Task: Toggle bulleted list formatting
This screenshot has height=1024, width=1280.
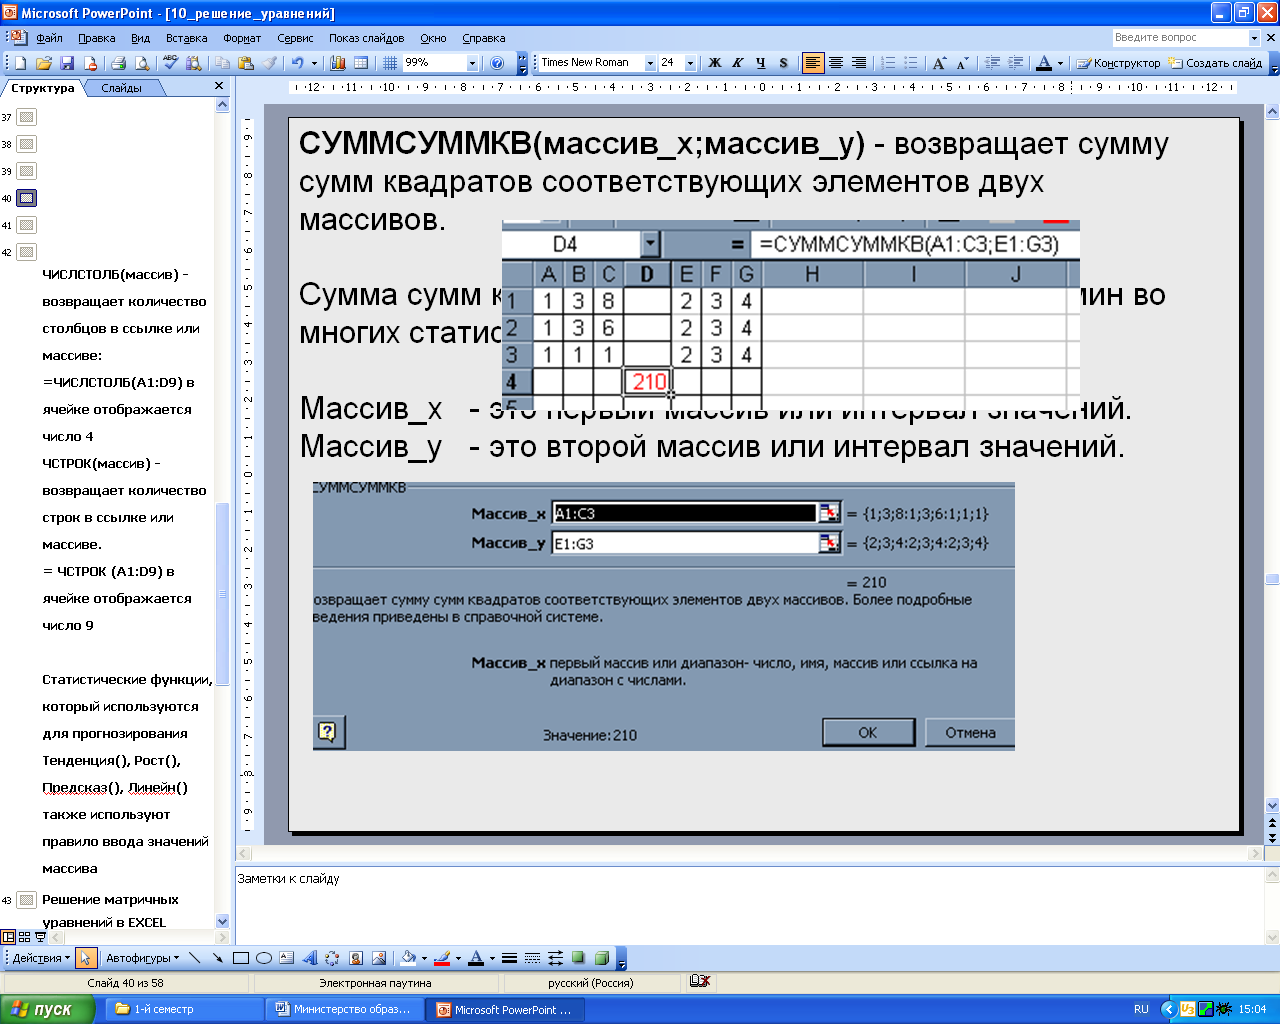Action: pyautogui.click(x=911, y=63)
